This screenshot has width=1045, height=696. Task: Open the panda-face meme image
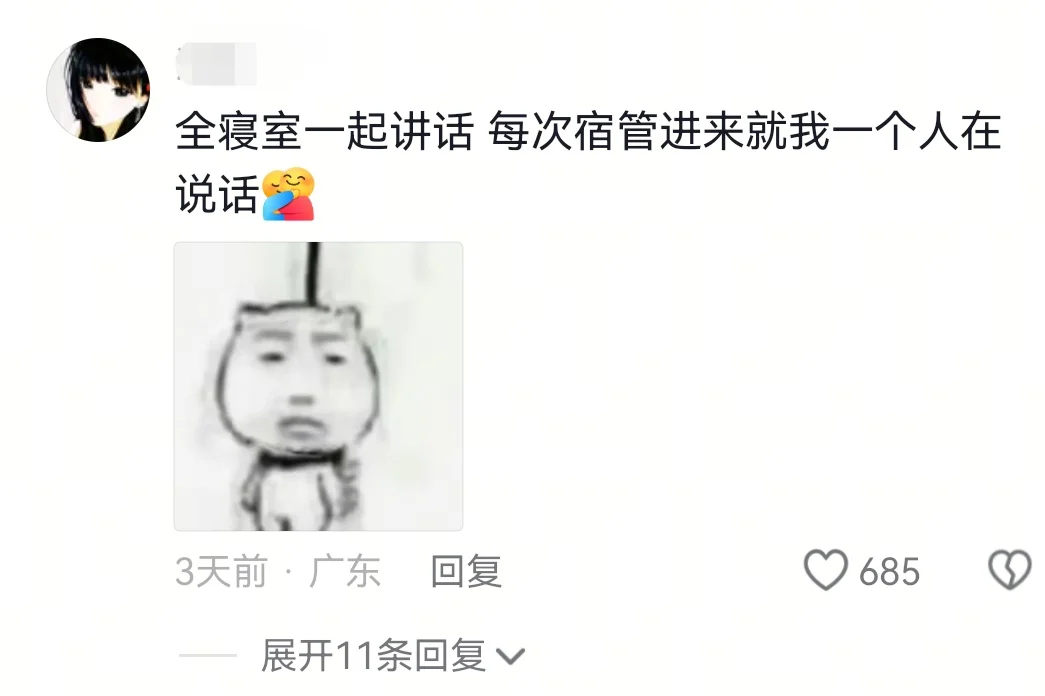click(319, 387)
